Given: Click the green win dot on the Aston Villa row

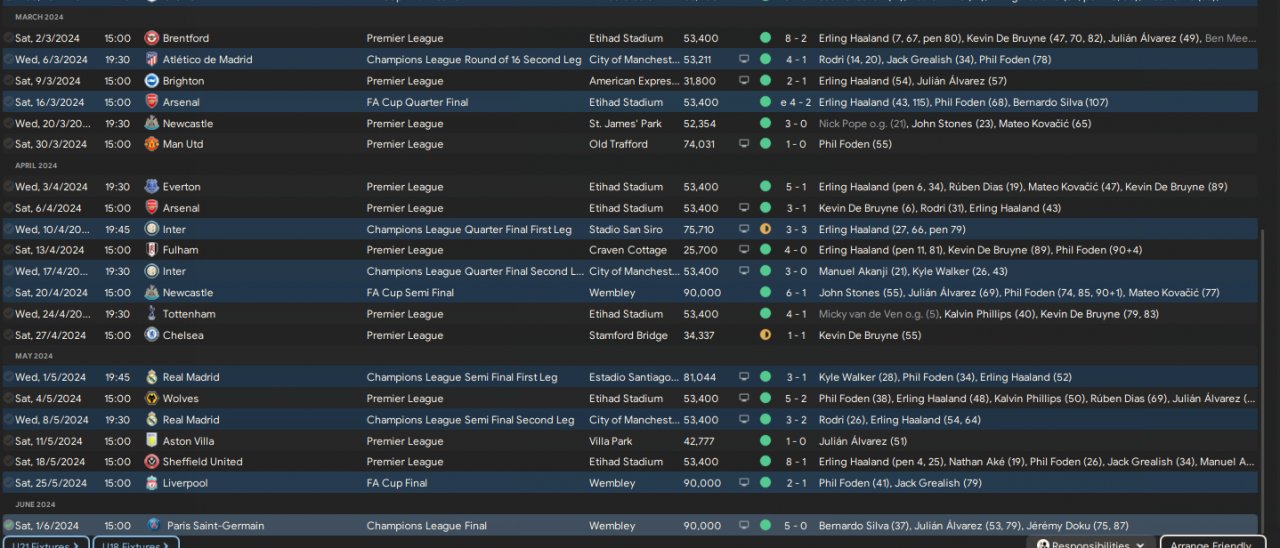Looking at the screenshot, I should [x=765, y=441].
